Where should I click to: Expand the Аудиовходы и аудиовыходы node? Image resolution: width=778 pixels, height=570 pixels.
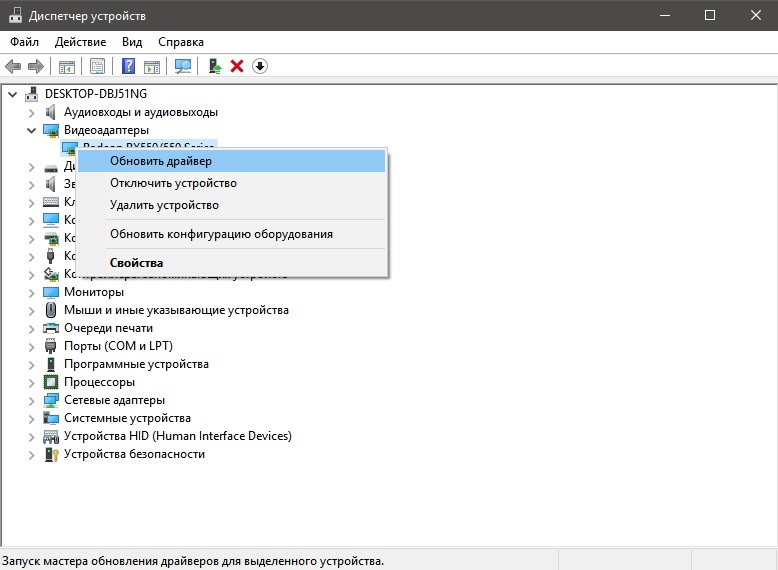point(32,113)
